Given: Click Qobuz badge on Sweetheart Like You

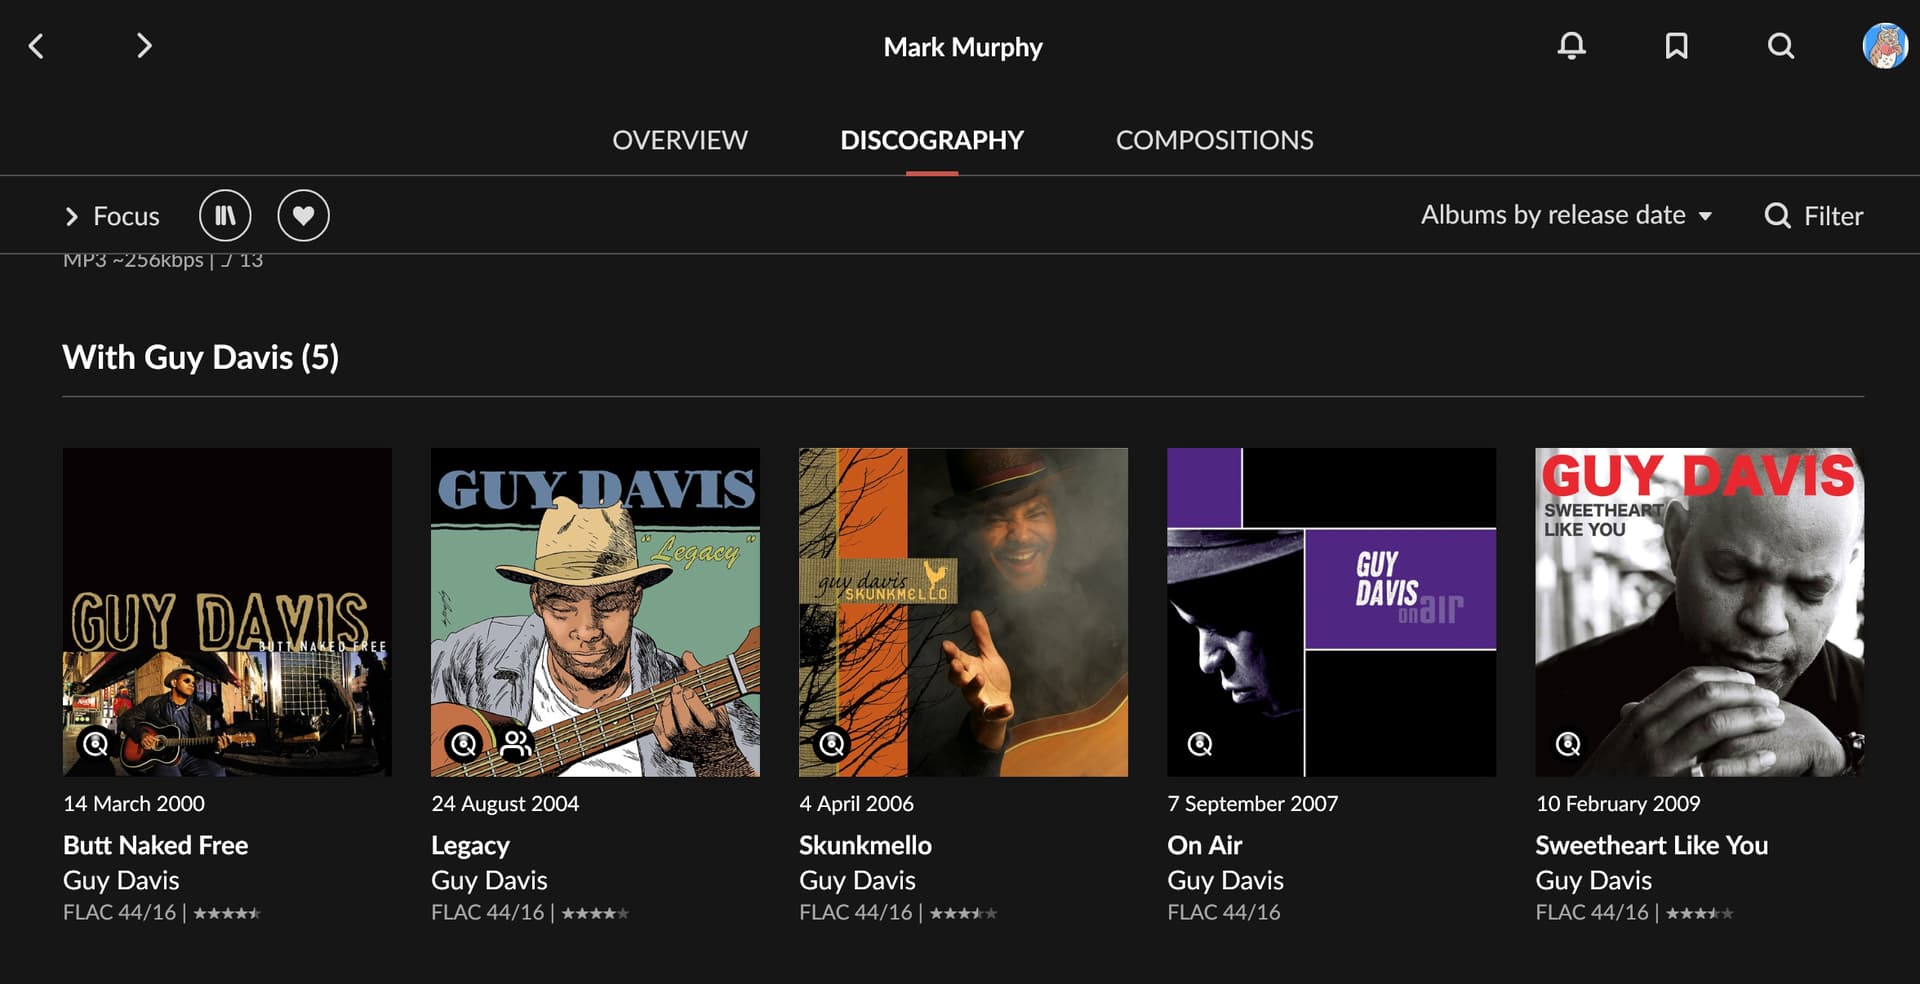Looking at the screenshot, I should (x=1568, y=744).
